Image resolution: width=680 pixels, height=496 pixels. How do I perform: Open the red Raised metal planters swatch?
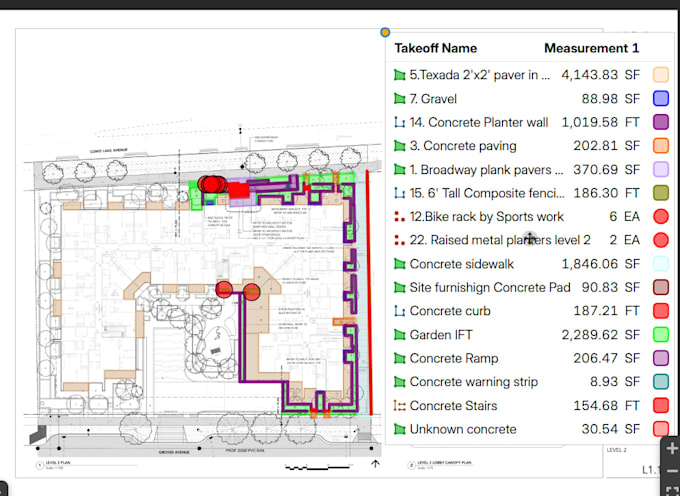[661, 240]
